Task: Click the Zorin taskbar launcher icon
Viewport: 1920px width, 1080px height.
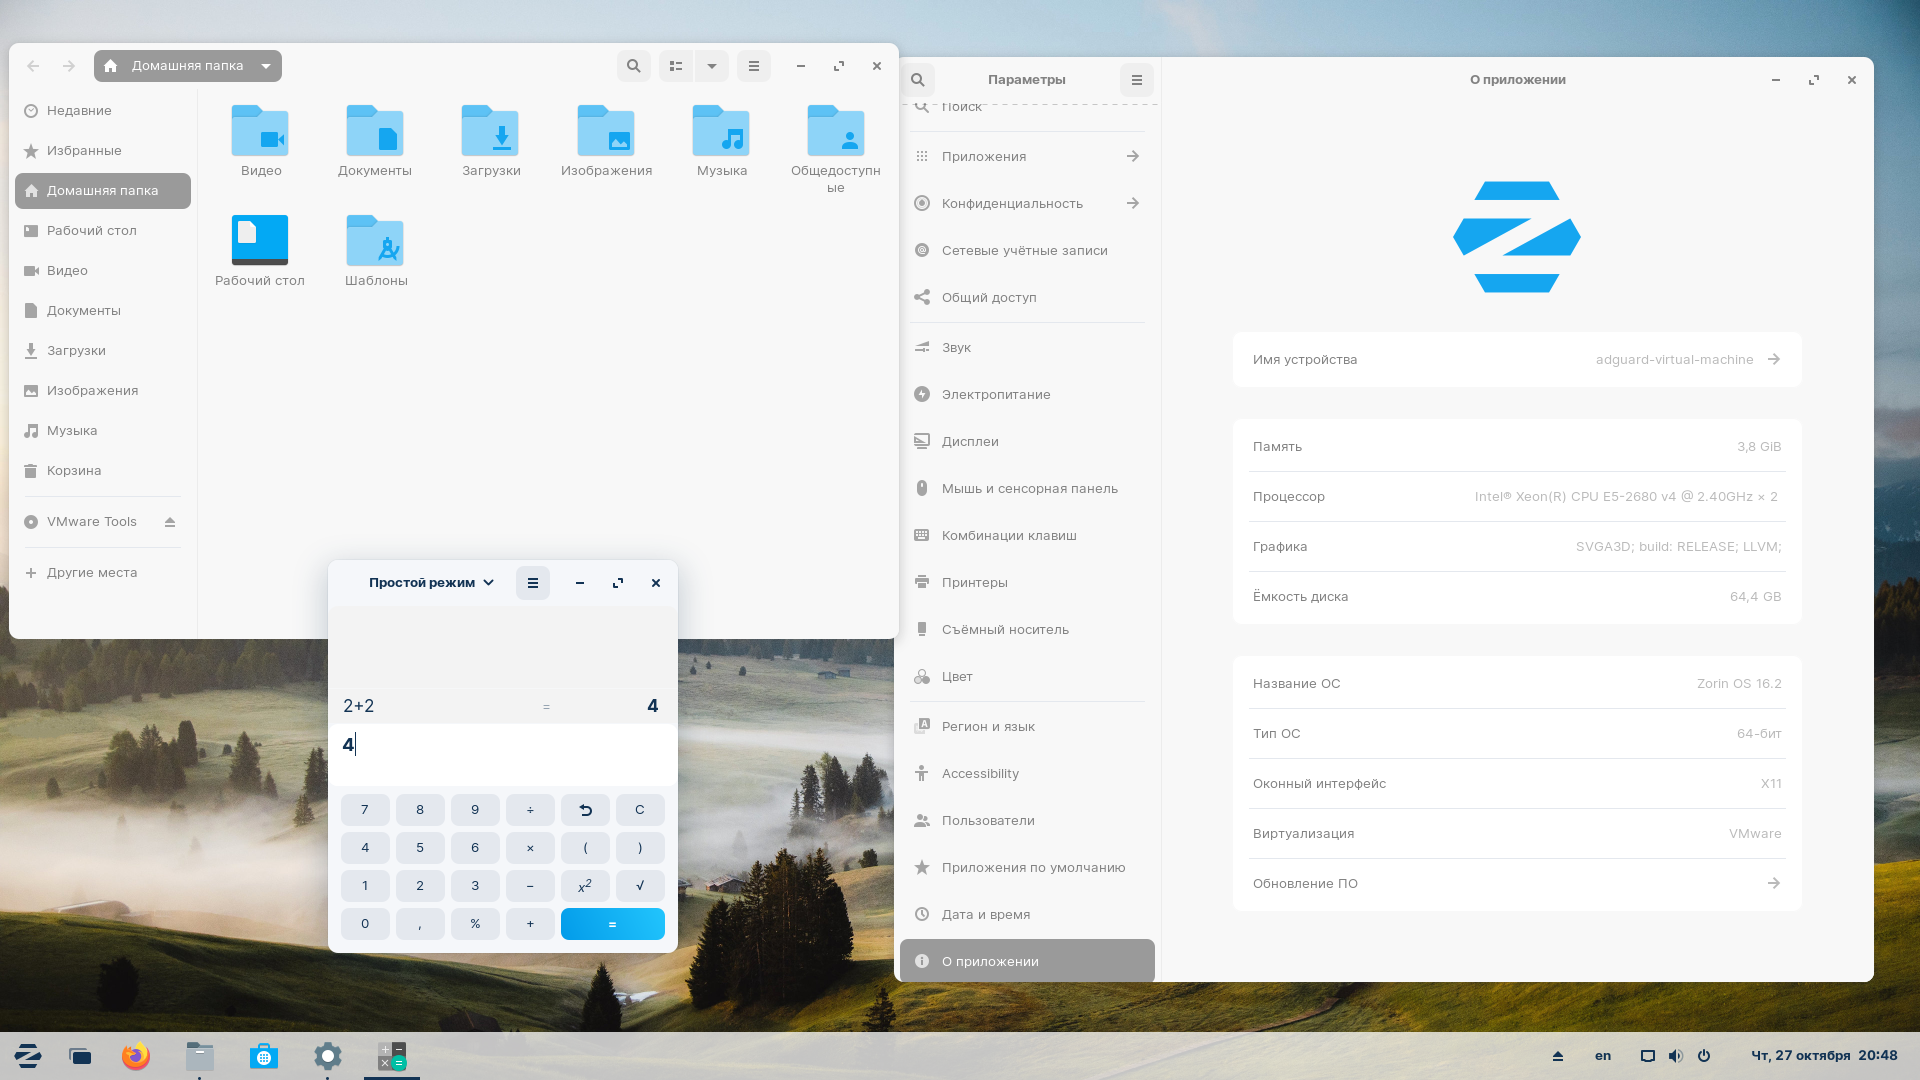Action: [29, 1055]
